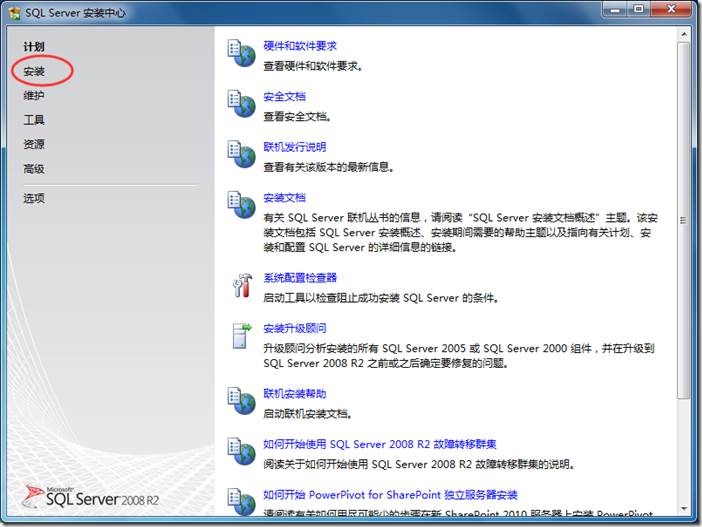Open the 维护 section
702x527 pixels.
pyautogui.click(x=34, y=95)
